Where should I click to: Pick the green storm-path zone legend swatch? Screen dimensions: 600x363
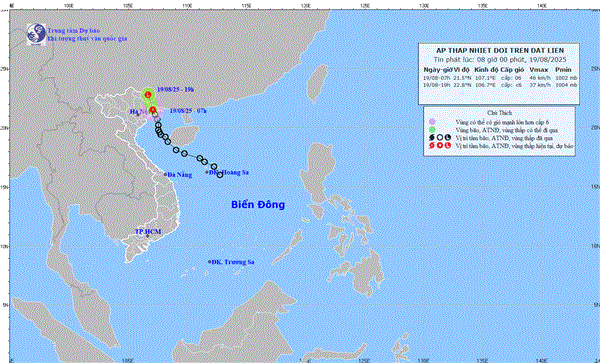pos(432,129)
